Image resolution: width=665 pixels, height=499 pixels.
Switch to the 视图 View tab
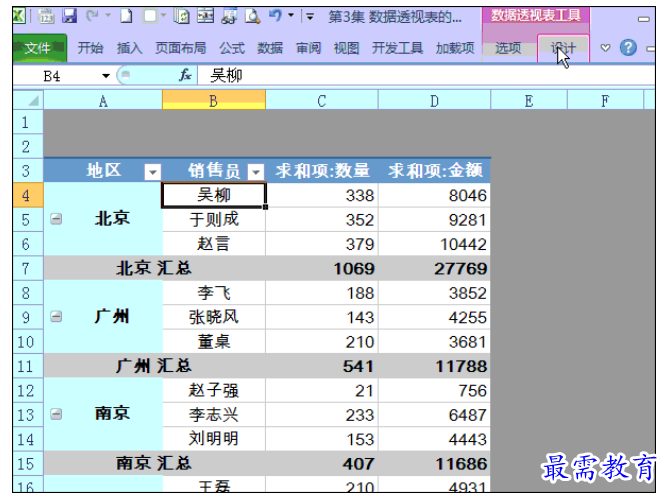[x=346, y=48]
